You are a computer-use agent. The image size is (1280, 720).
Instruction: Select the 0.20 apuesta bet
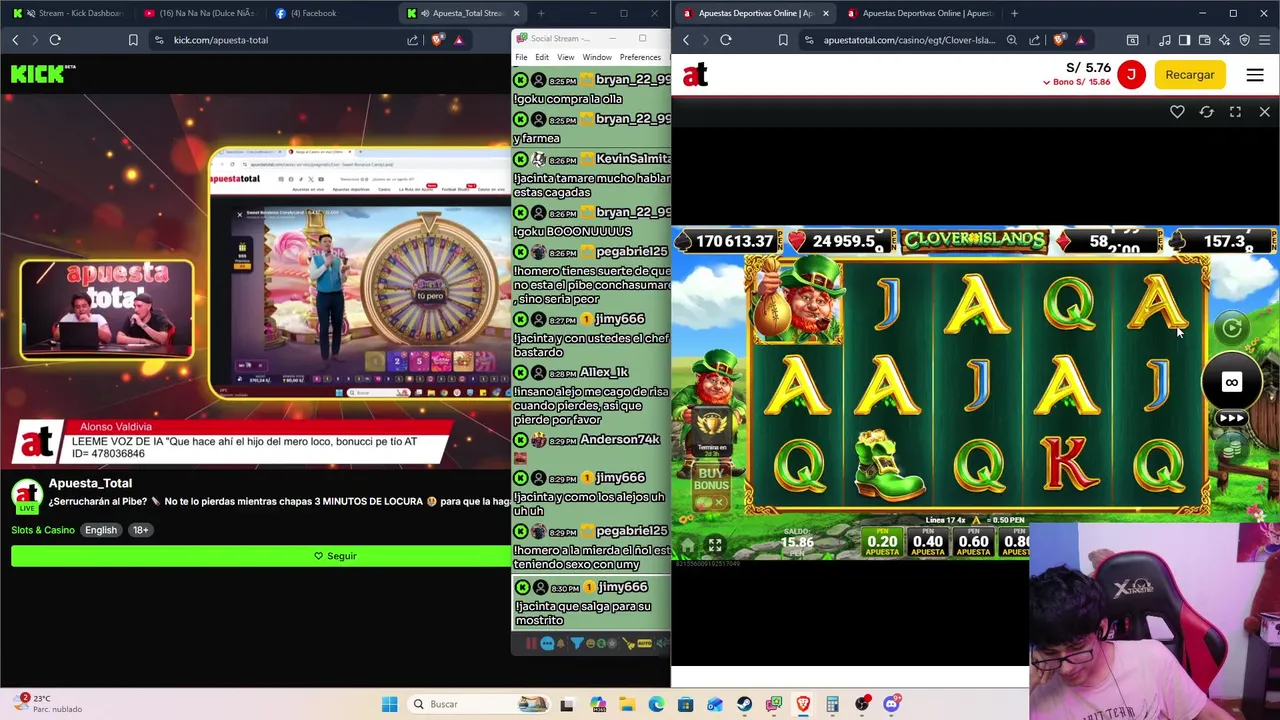click(x=882, y=542)
